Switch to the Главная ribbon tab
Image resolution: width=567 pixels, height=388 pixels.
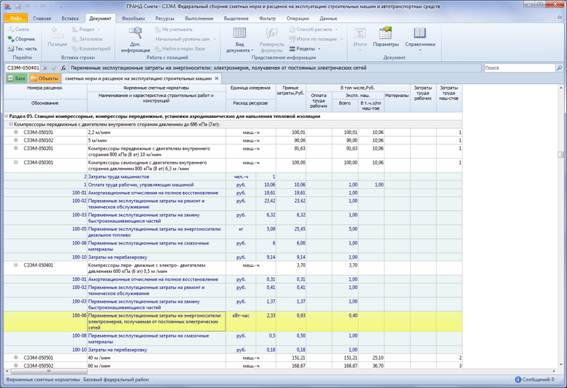click(x=42, y=18)
